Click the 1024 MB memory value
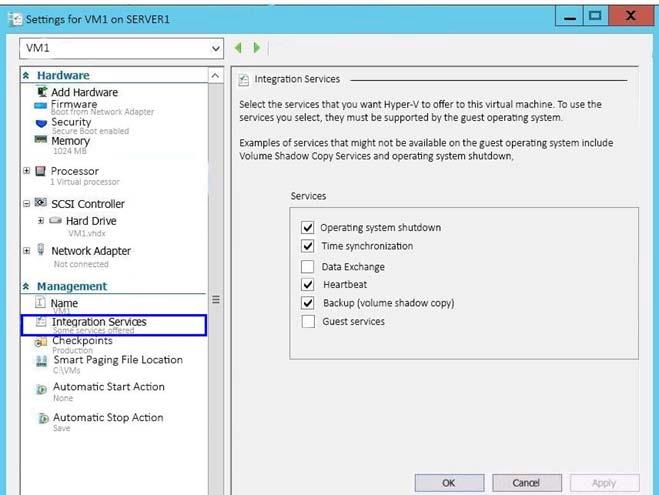The width and height of the screenshot is (659, 495). (69, 151)
